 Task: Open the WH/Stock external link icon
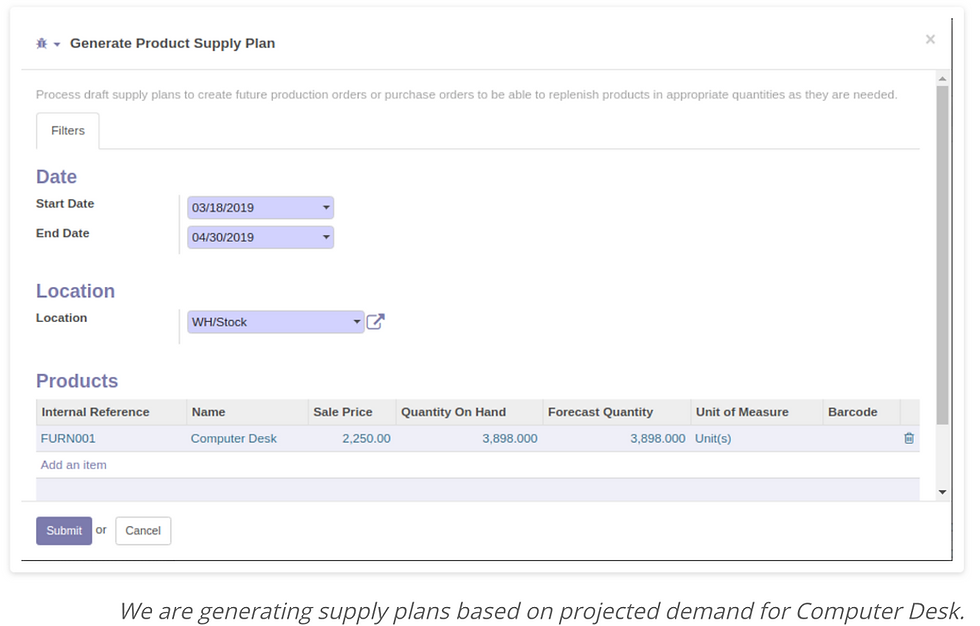tap(375, 322)
